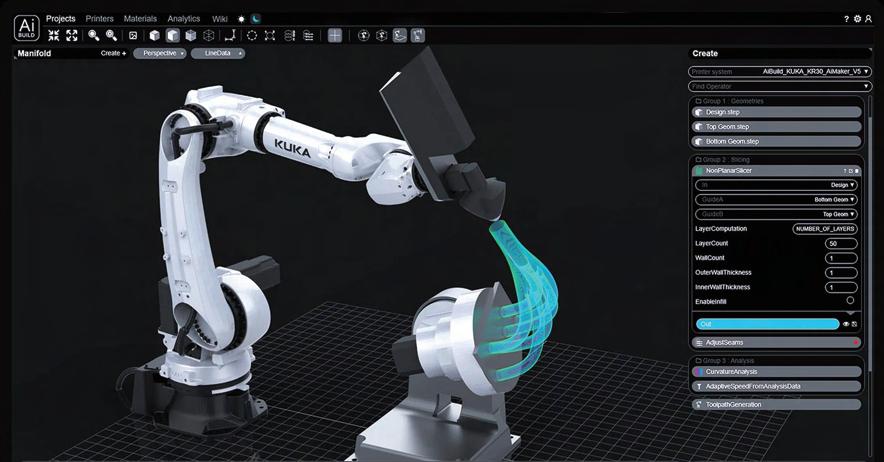Open the user account icon
Viewport: 884px width, 462px height.
[x=869, y=19]
